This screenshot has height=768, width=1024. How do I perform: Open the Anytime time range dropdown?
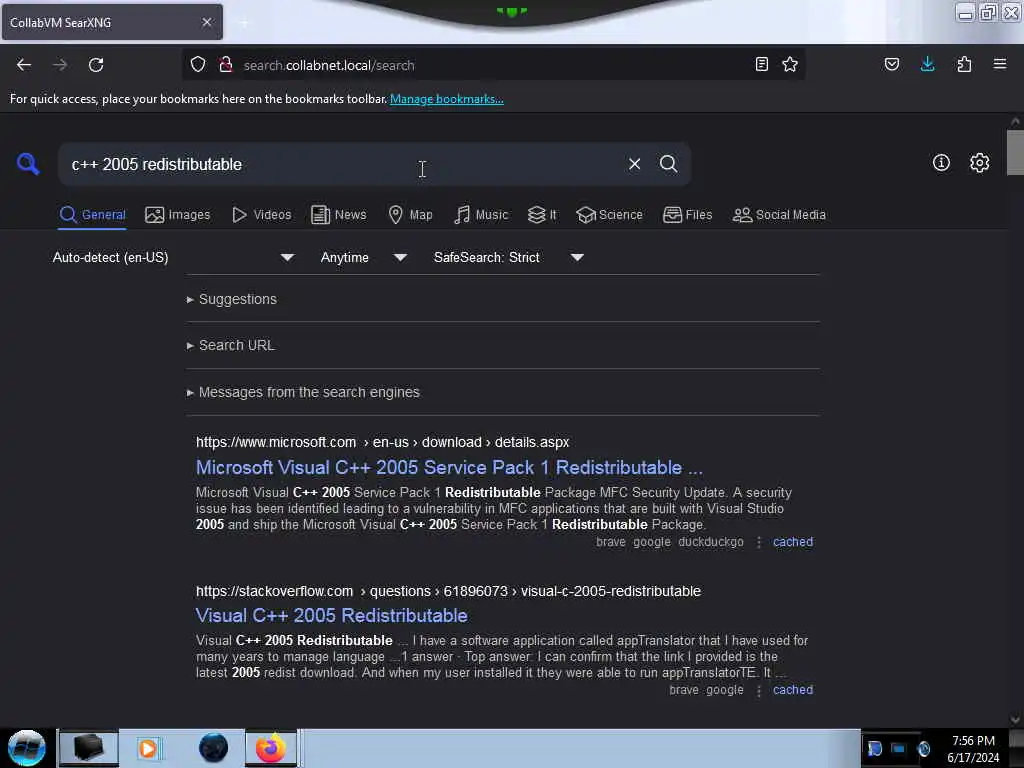(x=364, y=257)
